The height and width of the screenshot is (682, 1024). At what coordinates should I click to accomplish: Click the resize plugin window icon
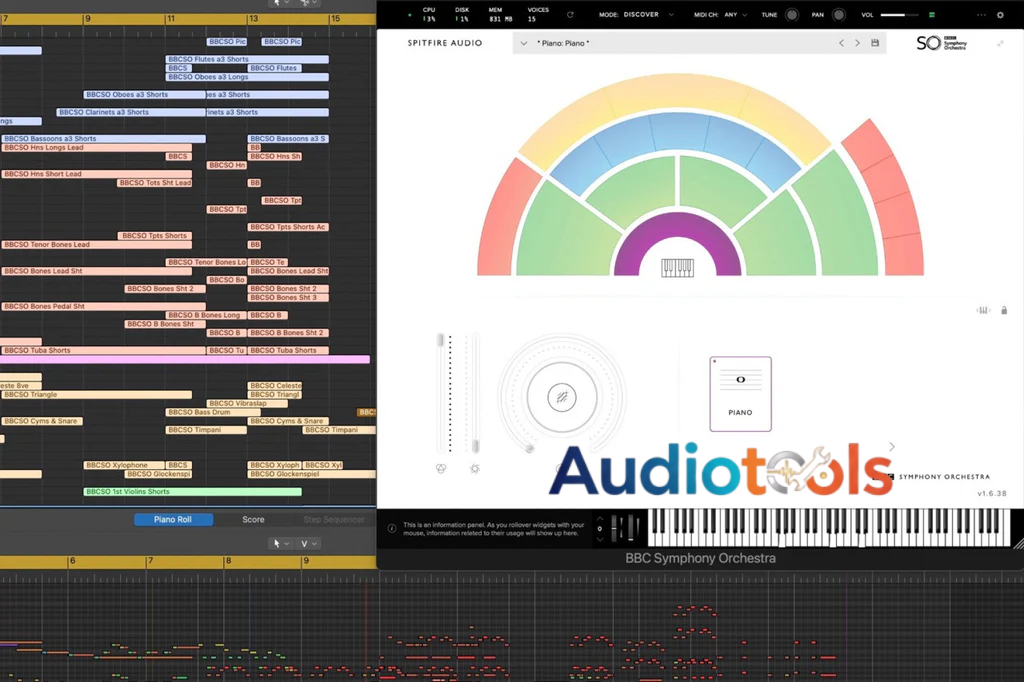1000,44
